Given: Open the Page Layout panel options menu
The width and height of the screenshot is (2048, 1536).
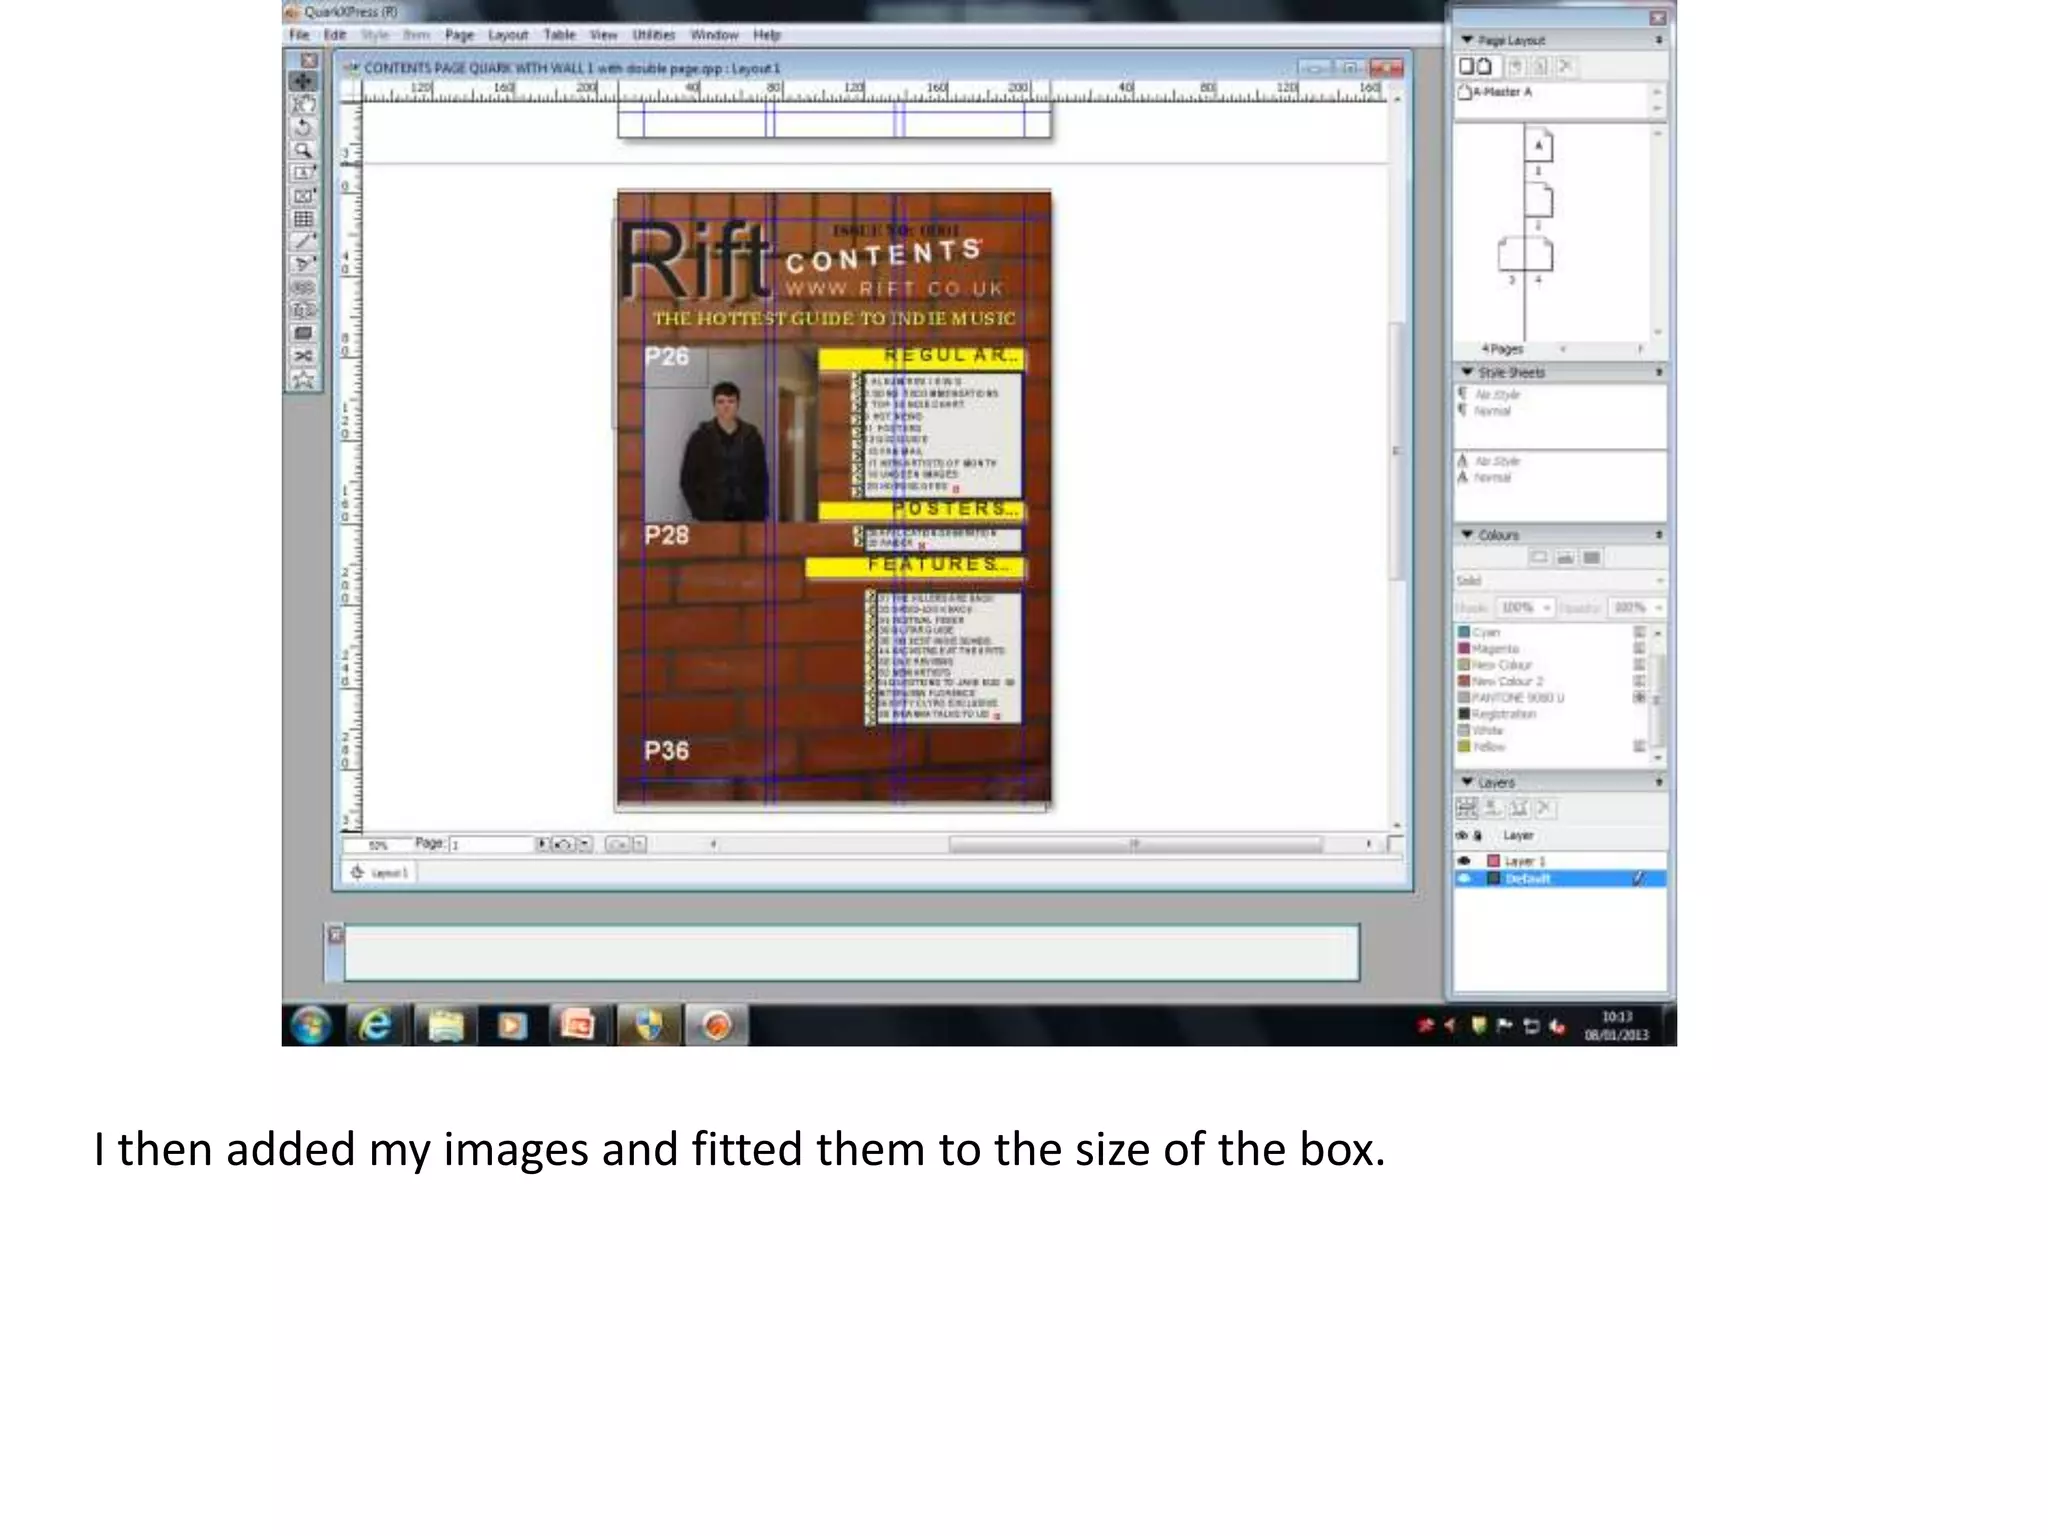Looking at the screenshot, I should pyautogui.click(x=1659, y=40).
